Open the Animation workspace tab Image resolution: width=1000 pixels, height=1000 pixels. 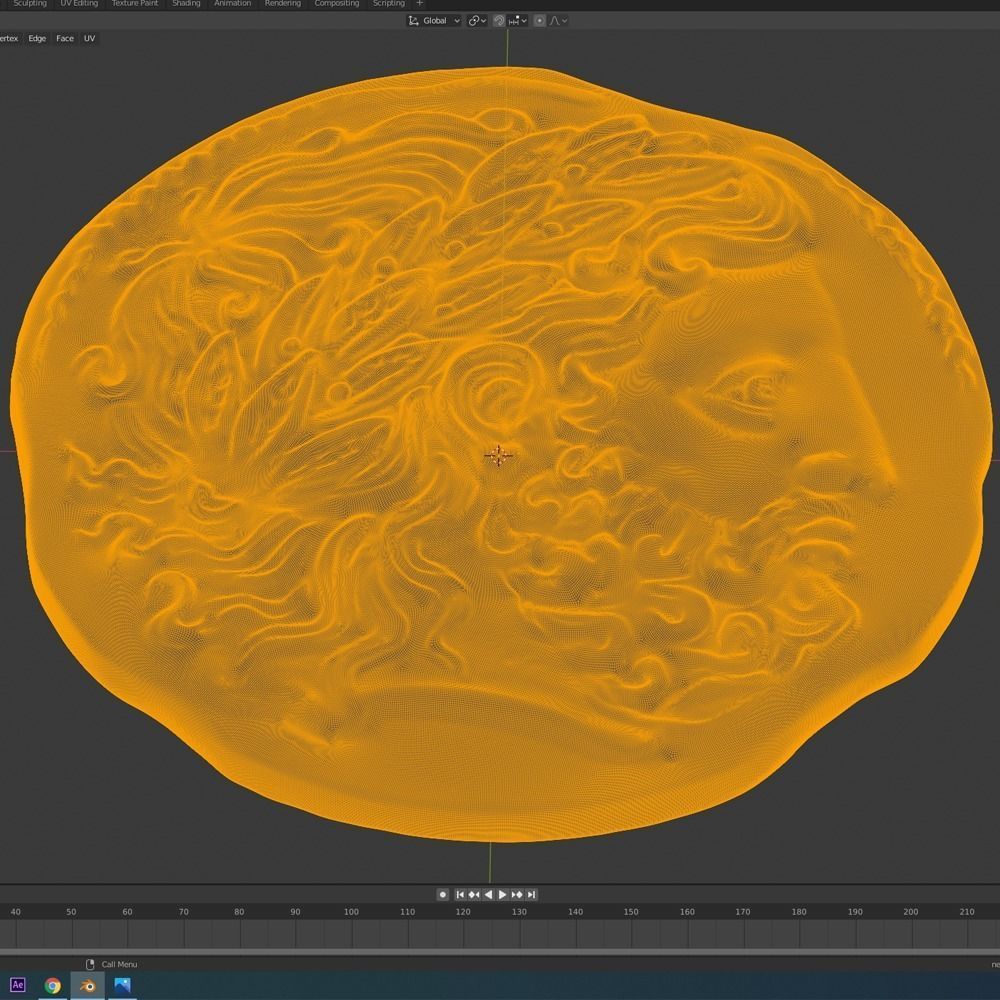click(x=232, y=4)
